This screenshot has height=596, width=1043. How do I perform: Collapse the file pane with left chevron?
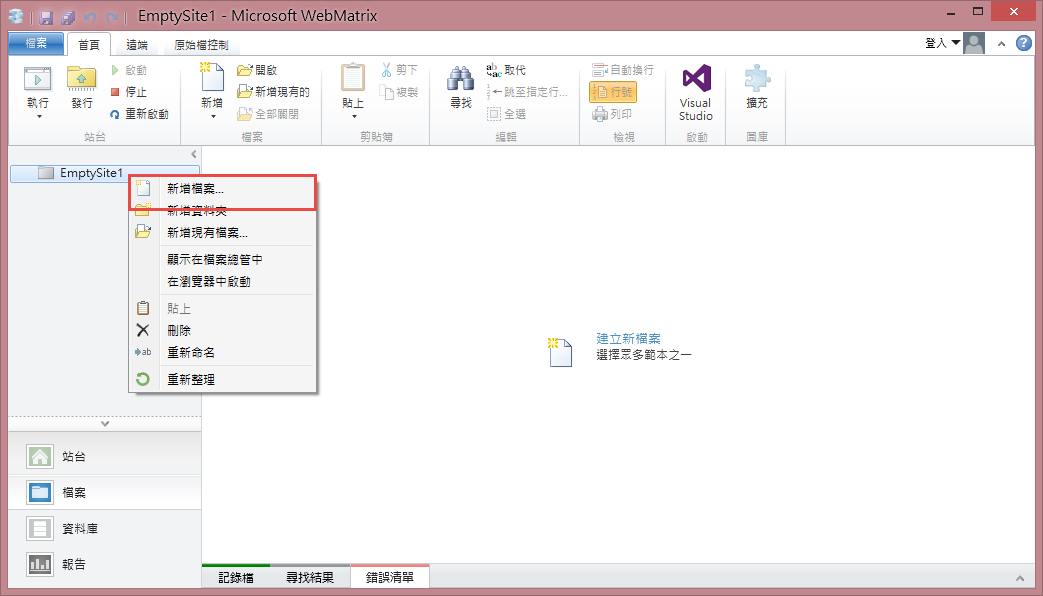pyautogui.click(x=194, y=154)
